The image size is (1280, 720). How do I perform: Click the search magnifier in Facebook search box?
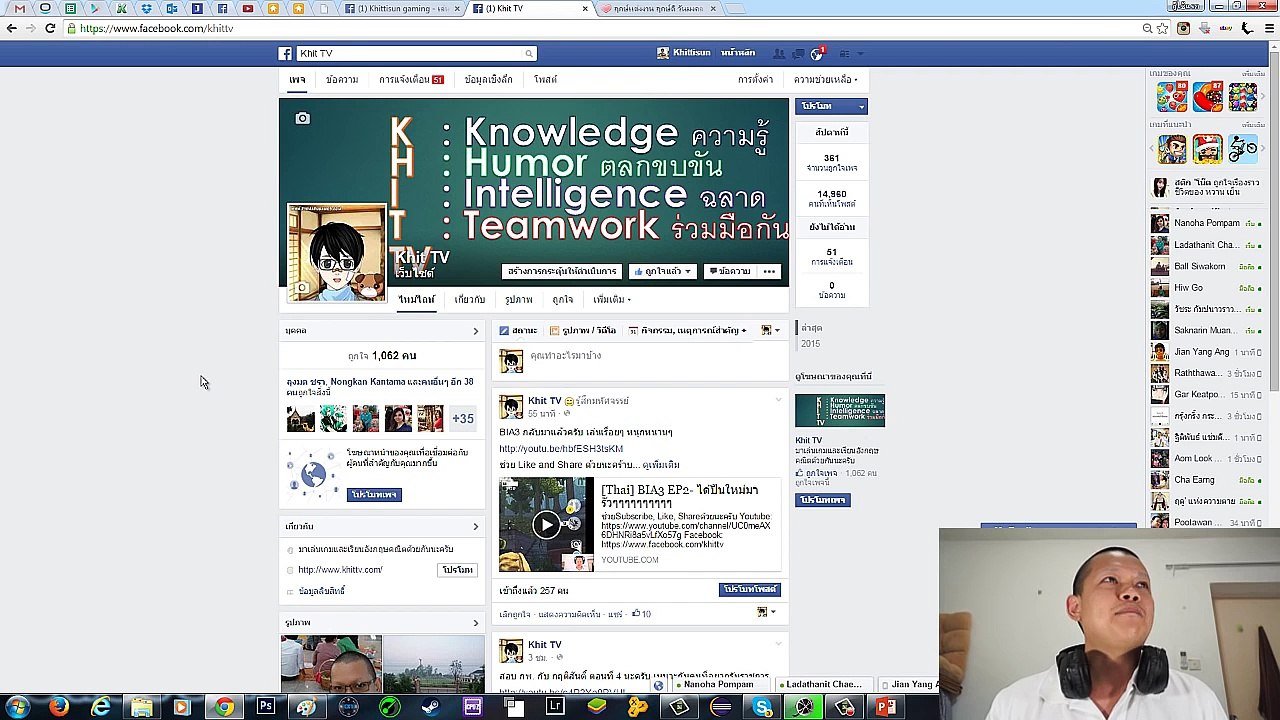coord(528,53)
